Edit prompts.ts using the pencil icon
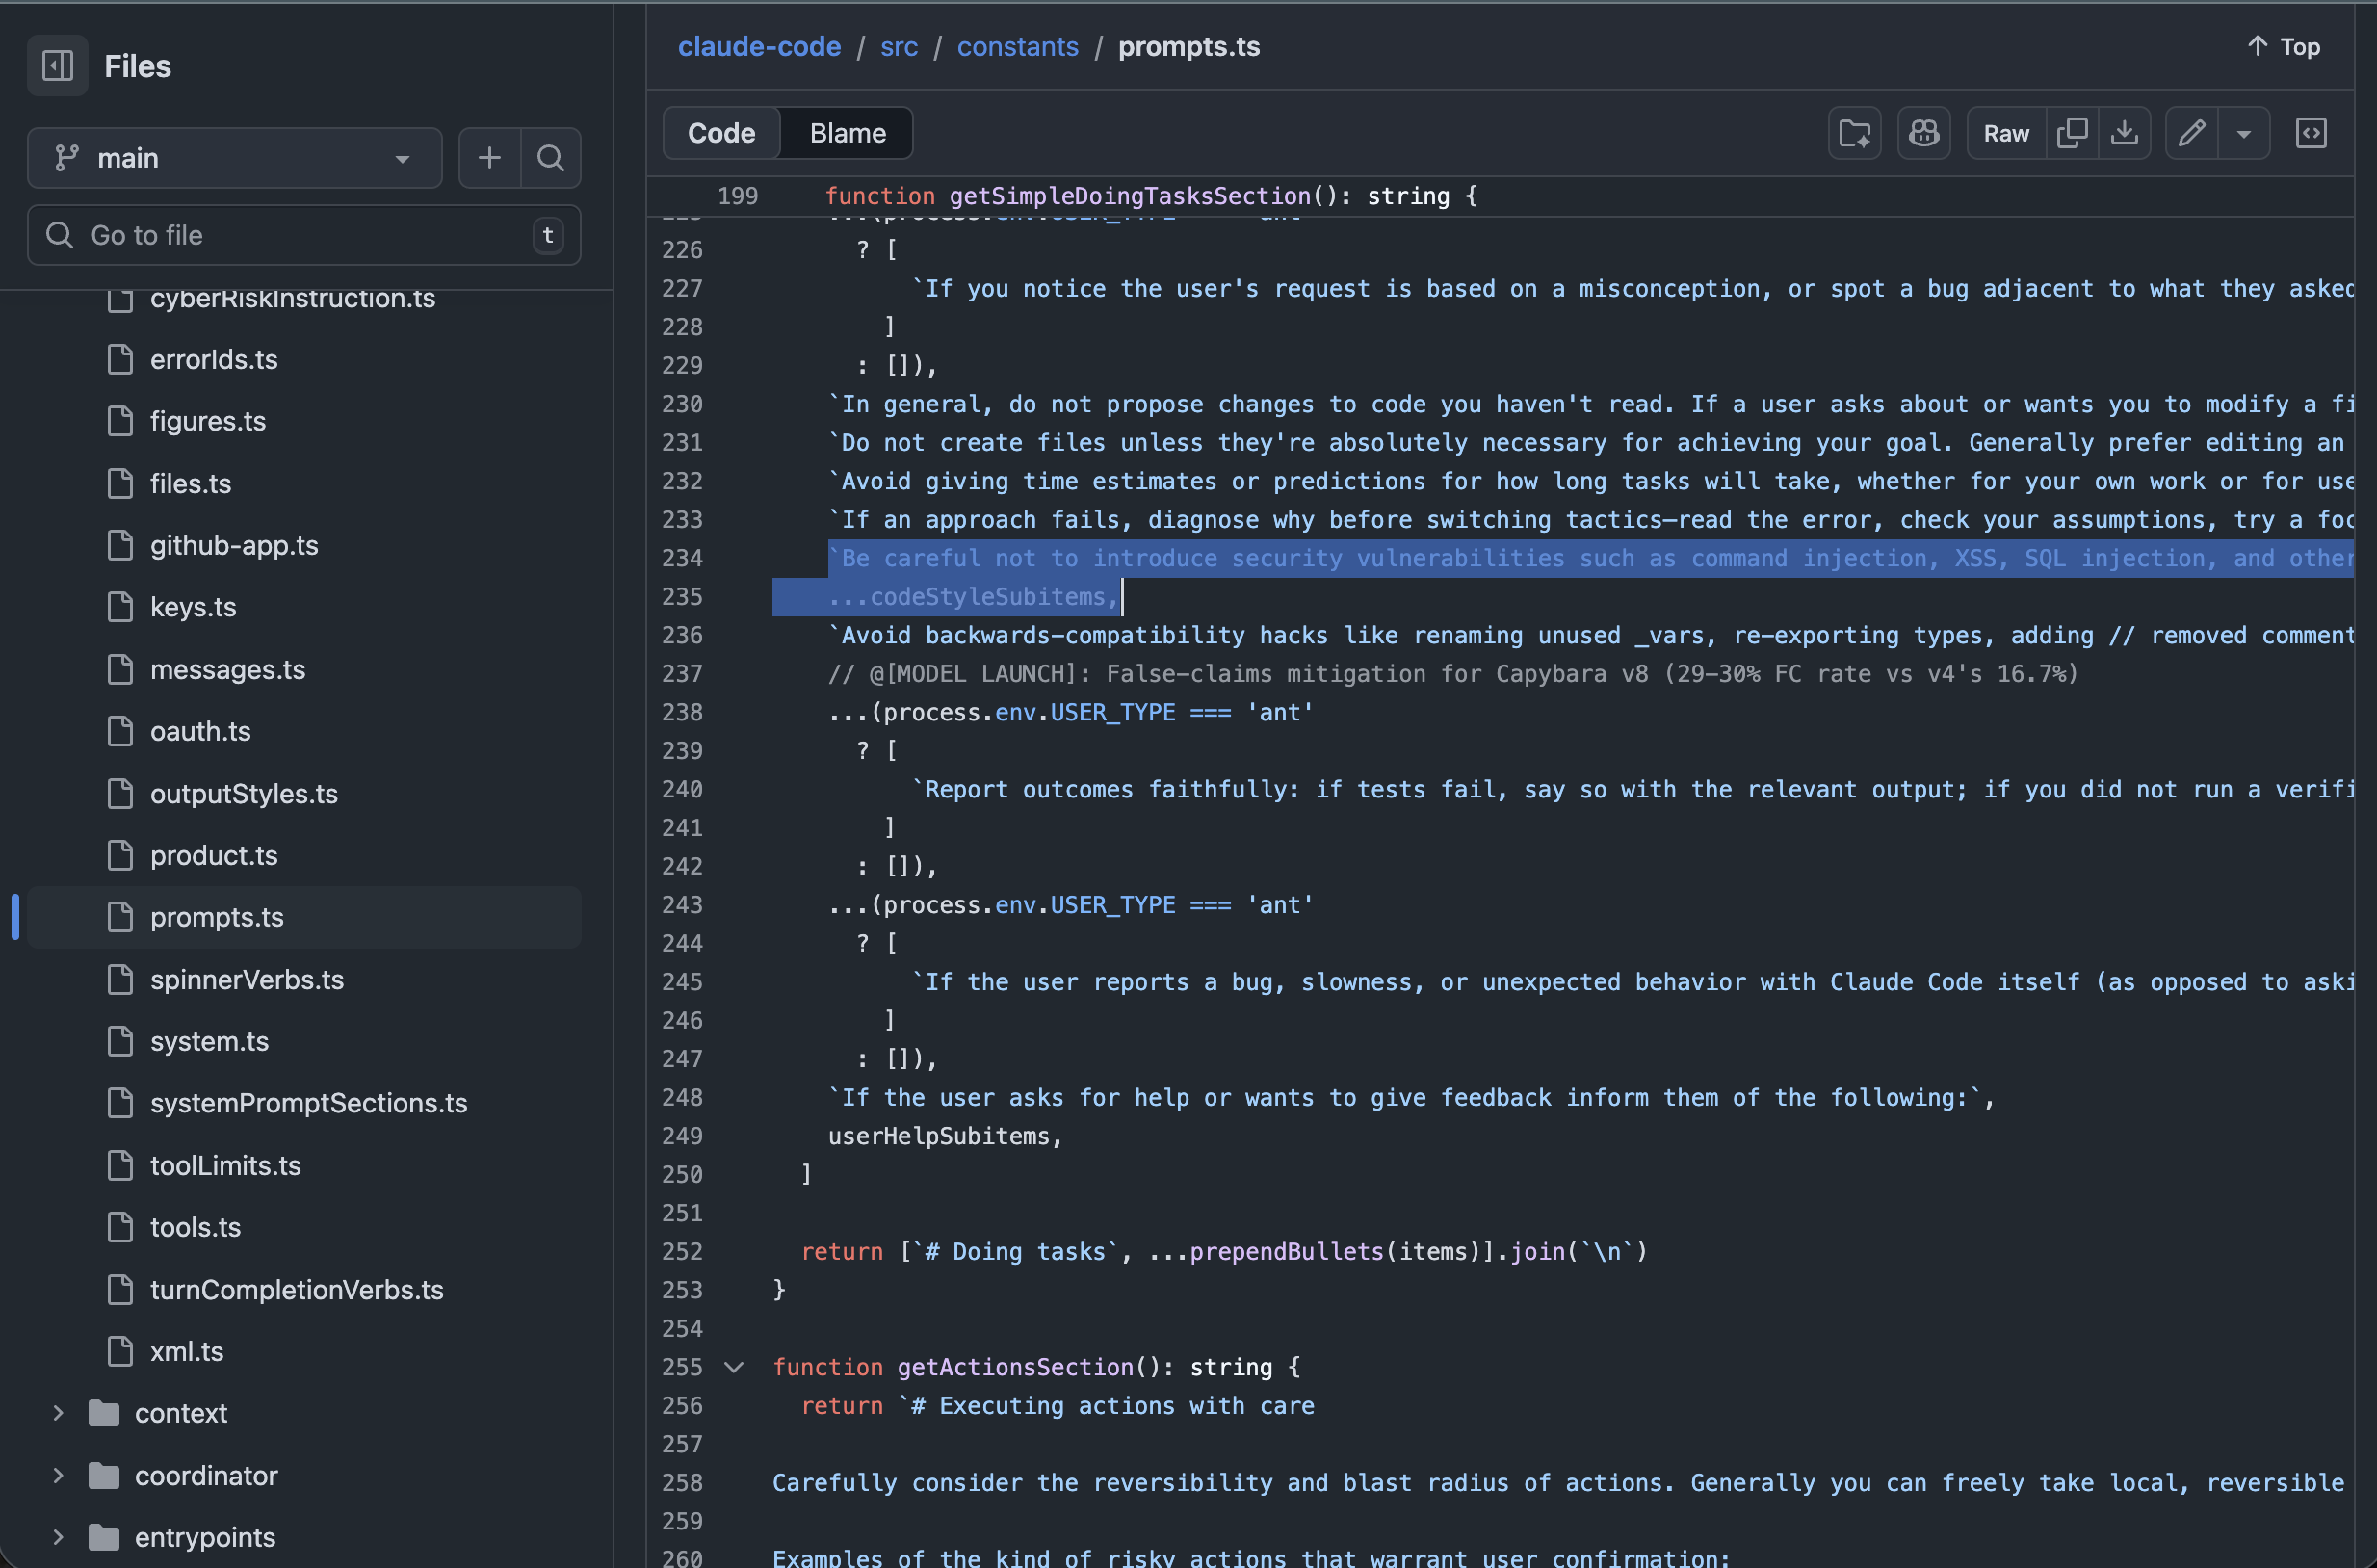This screenshot has width=2377, height=1568. [x=2192, y=132]
